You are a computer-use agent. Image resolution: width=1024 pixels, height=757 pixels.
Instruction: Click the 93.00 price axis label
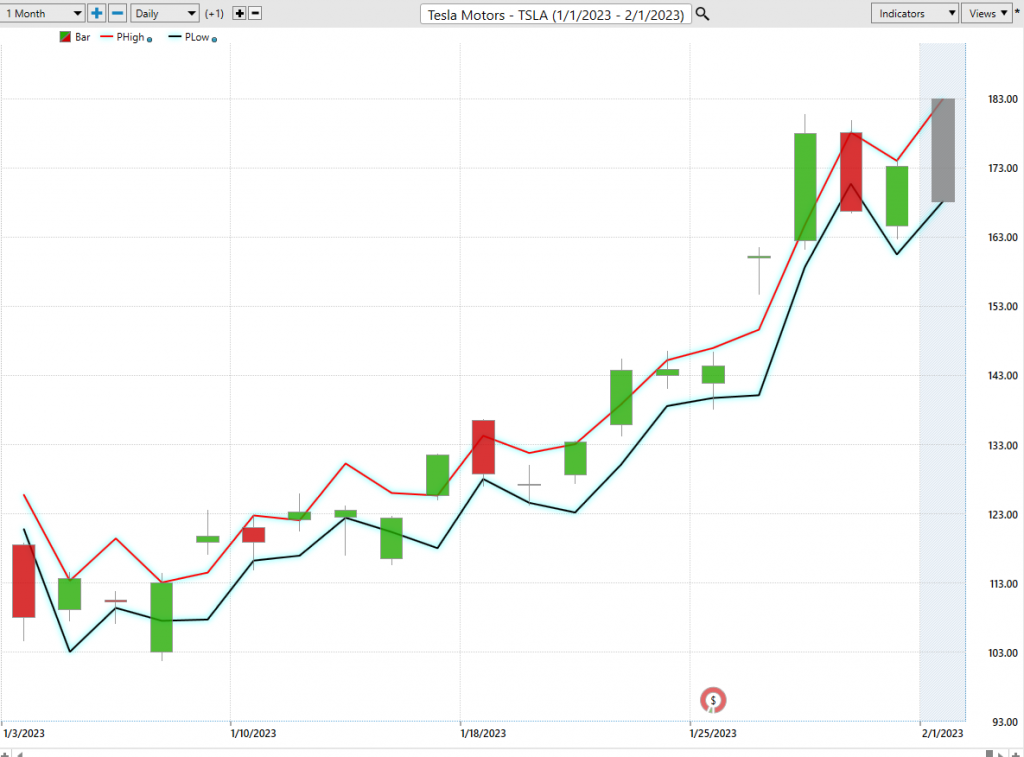click(x=1005, y=722)
